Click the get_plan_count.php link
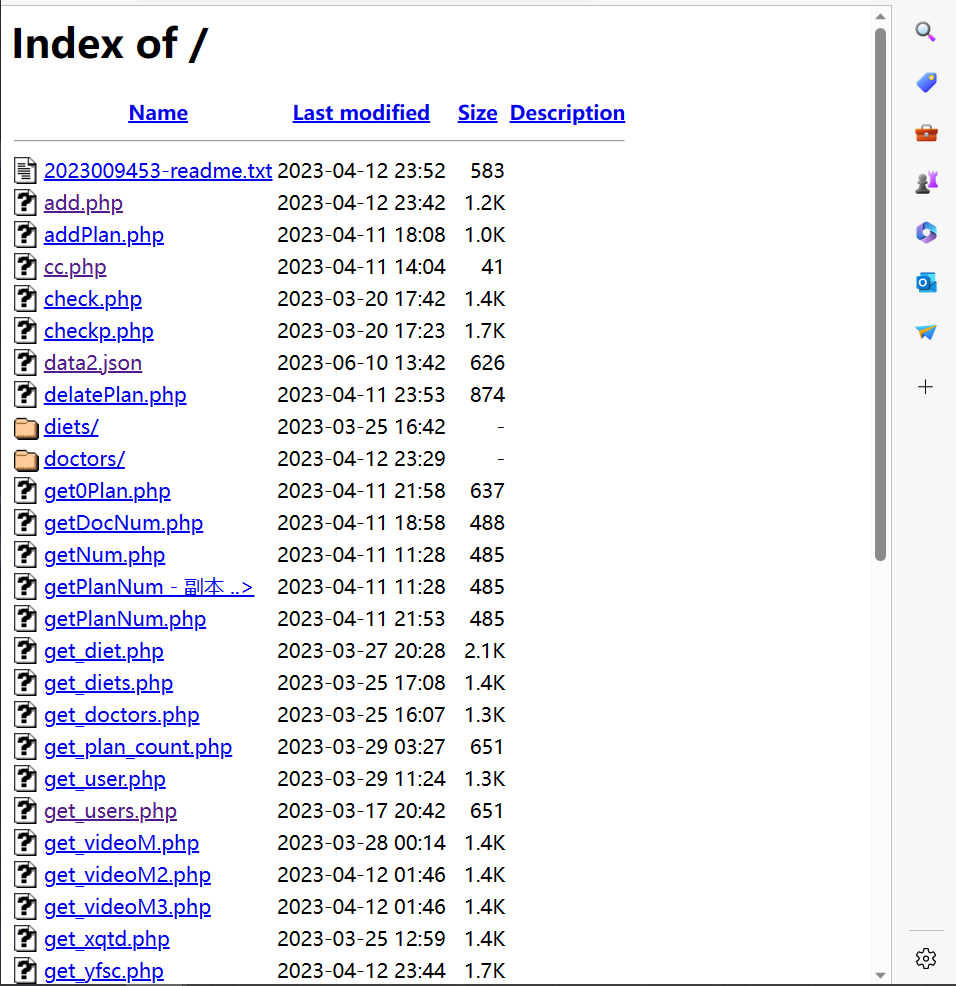 (138, 747)
